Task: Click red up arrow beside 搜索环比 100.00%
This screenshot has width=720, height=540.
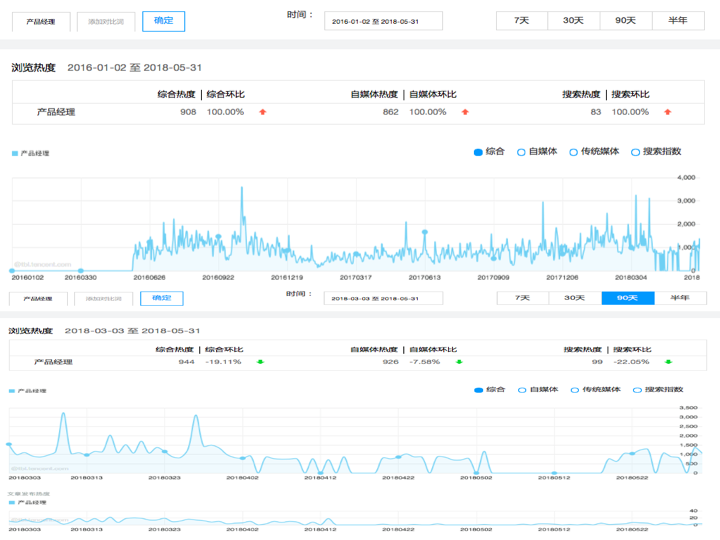Action: coord(668,112)
